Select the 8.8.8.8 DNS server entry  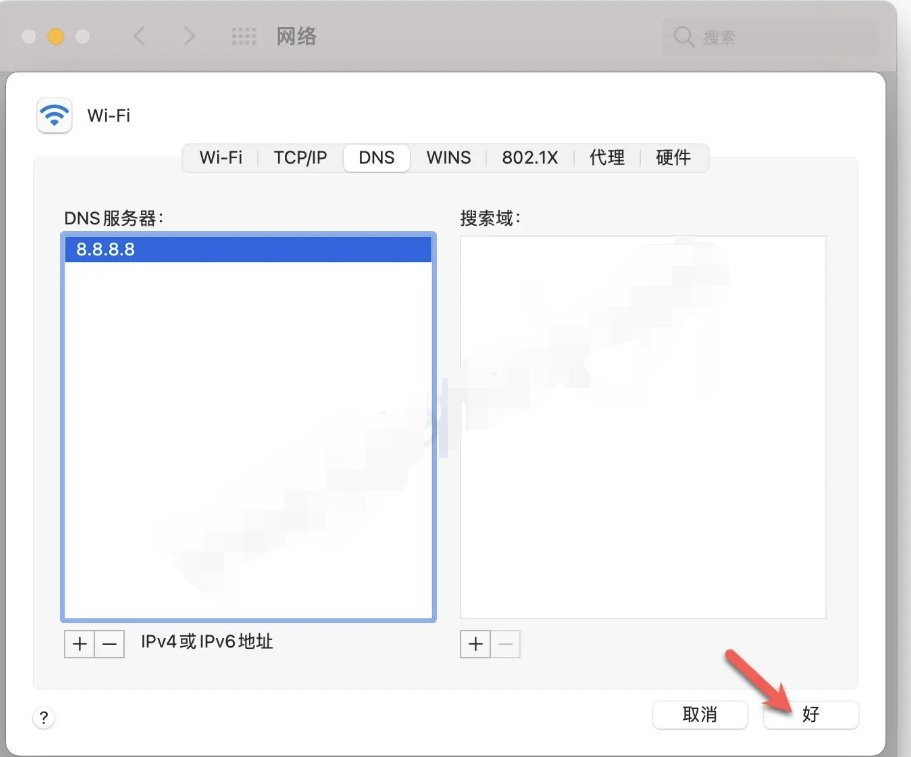click(x=247, y=250)
